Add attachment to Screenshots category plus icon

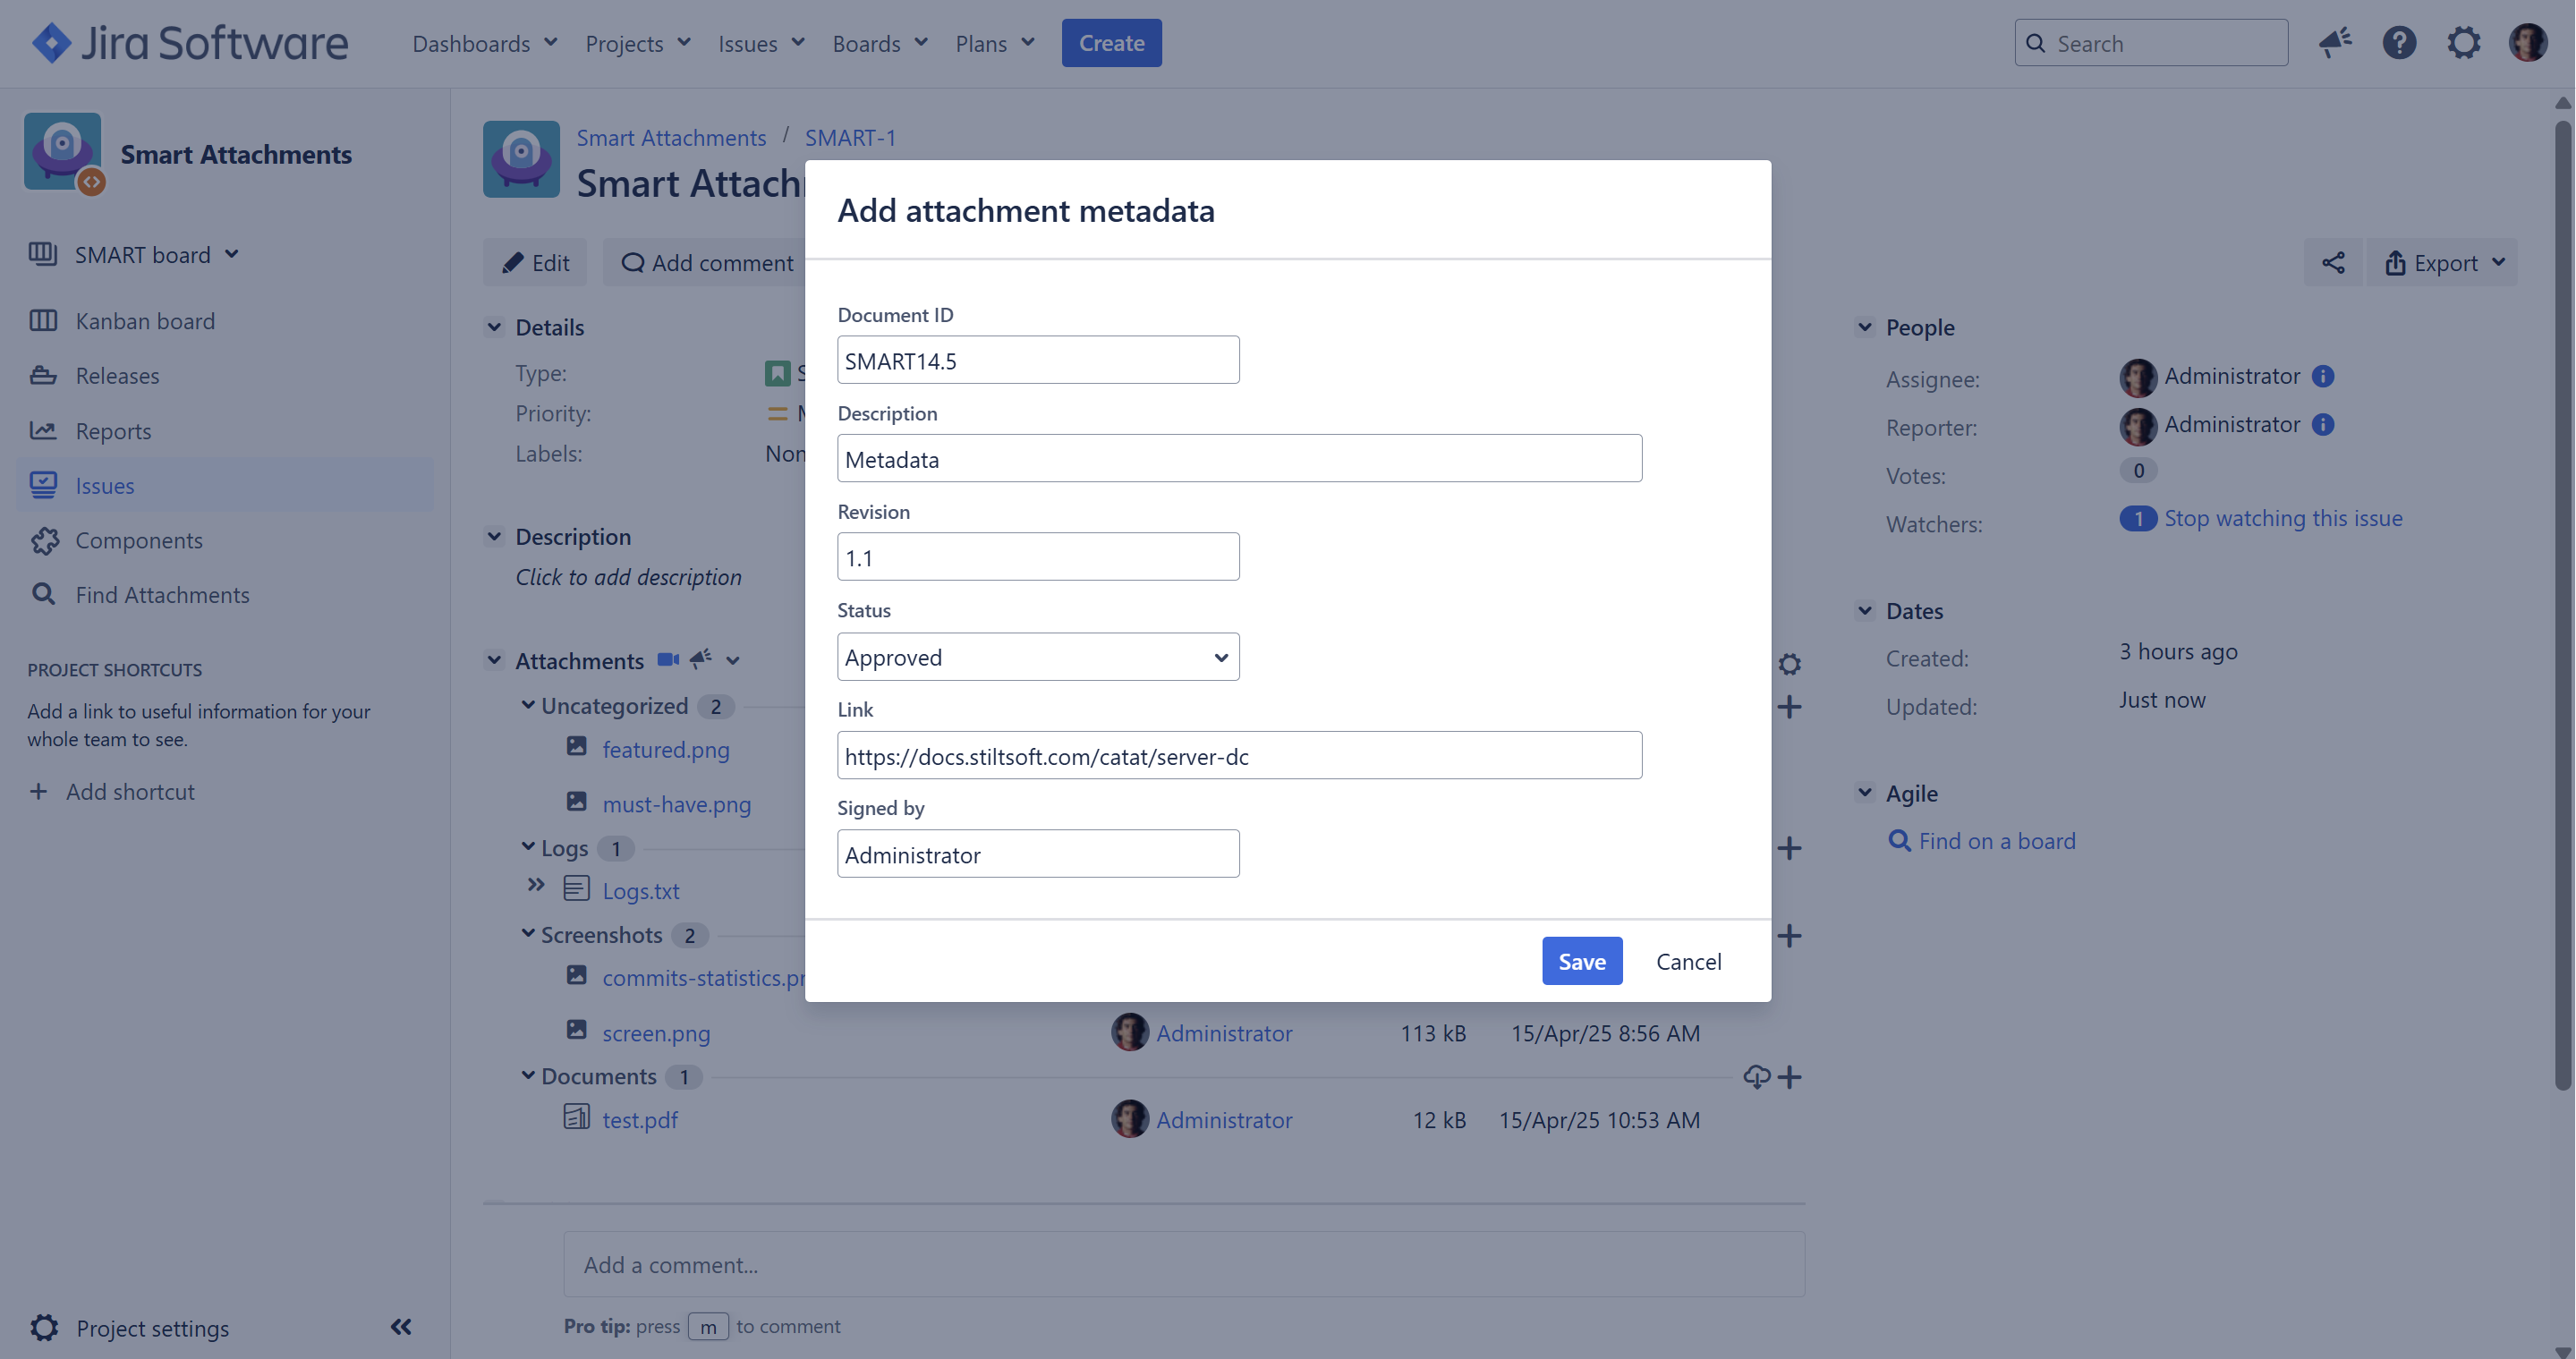(x=1789, y=936)
